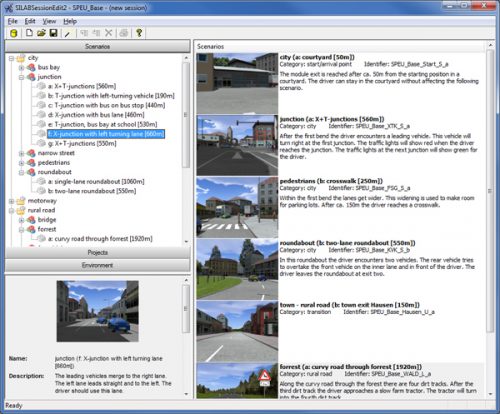Click the pedestrians crosswalk scenario thumbnail

click(x=237, y=207)
